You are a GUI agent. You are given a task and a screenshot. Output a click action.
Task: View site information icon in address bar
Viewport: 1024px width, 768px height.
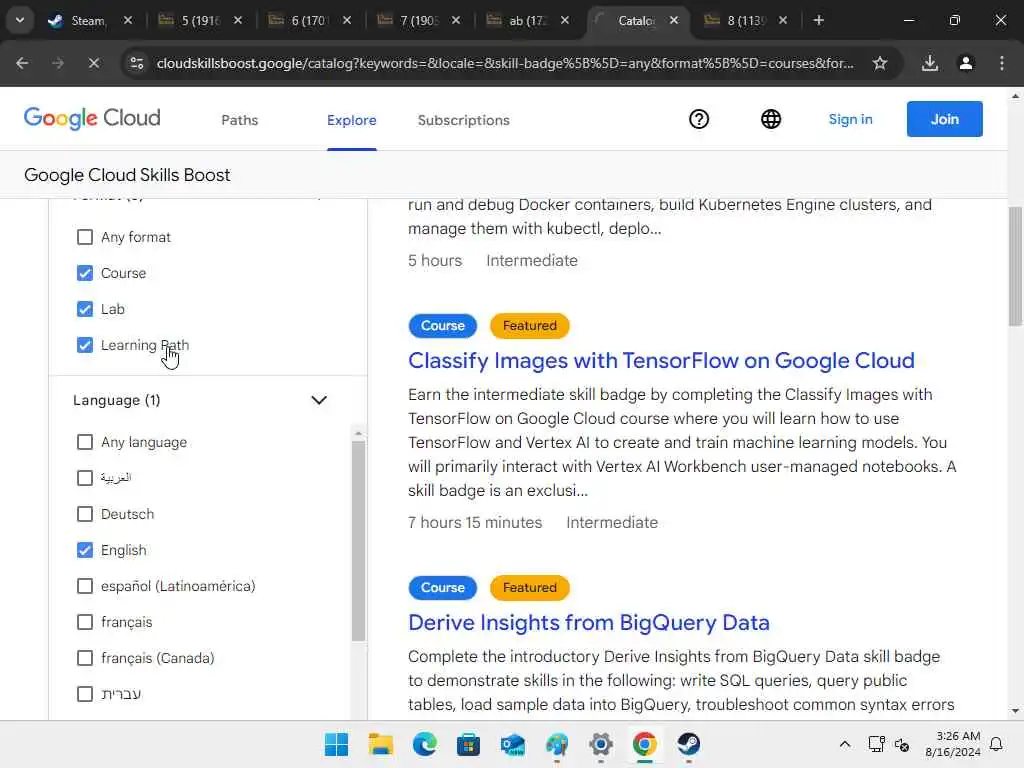[136, 63]
